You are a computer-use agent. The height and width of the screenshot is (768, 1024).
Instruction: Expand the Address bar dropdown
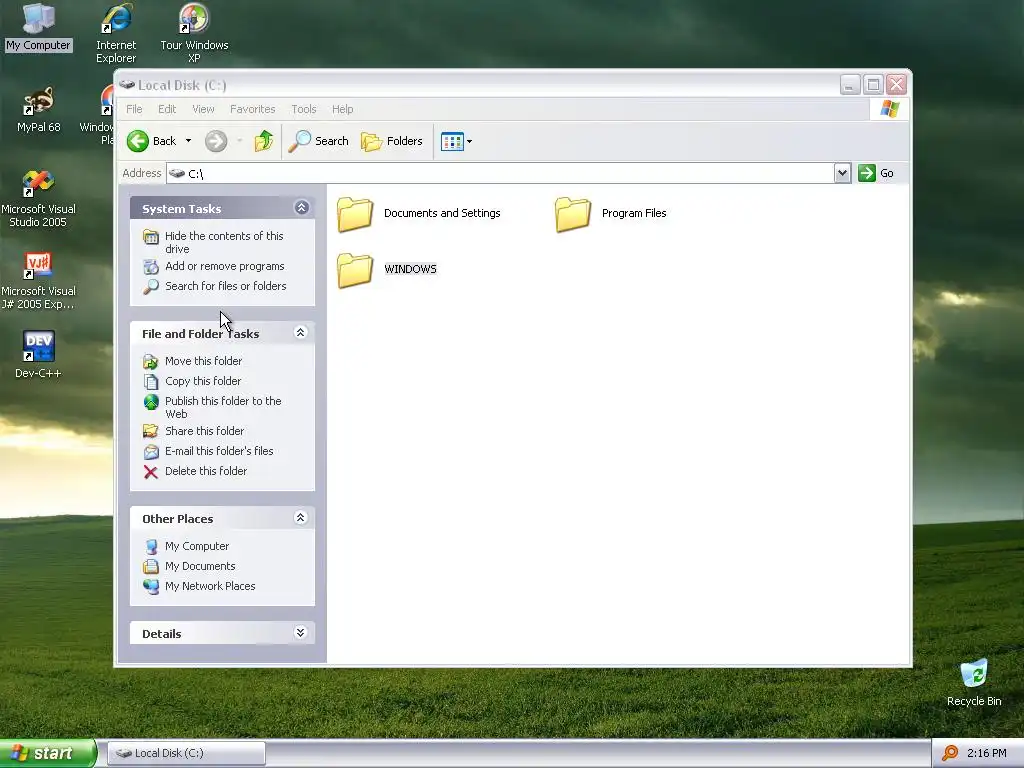point(842,173)
